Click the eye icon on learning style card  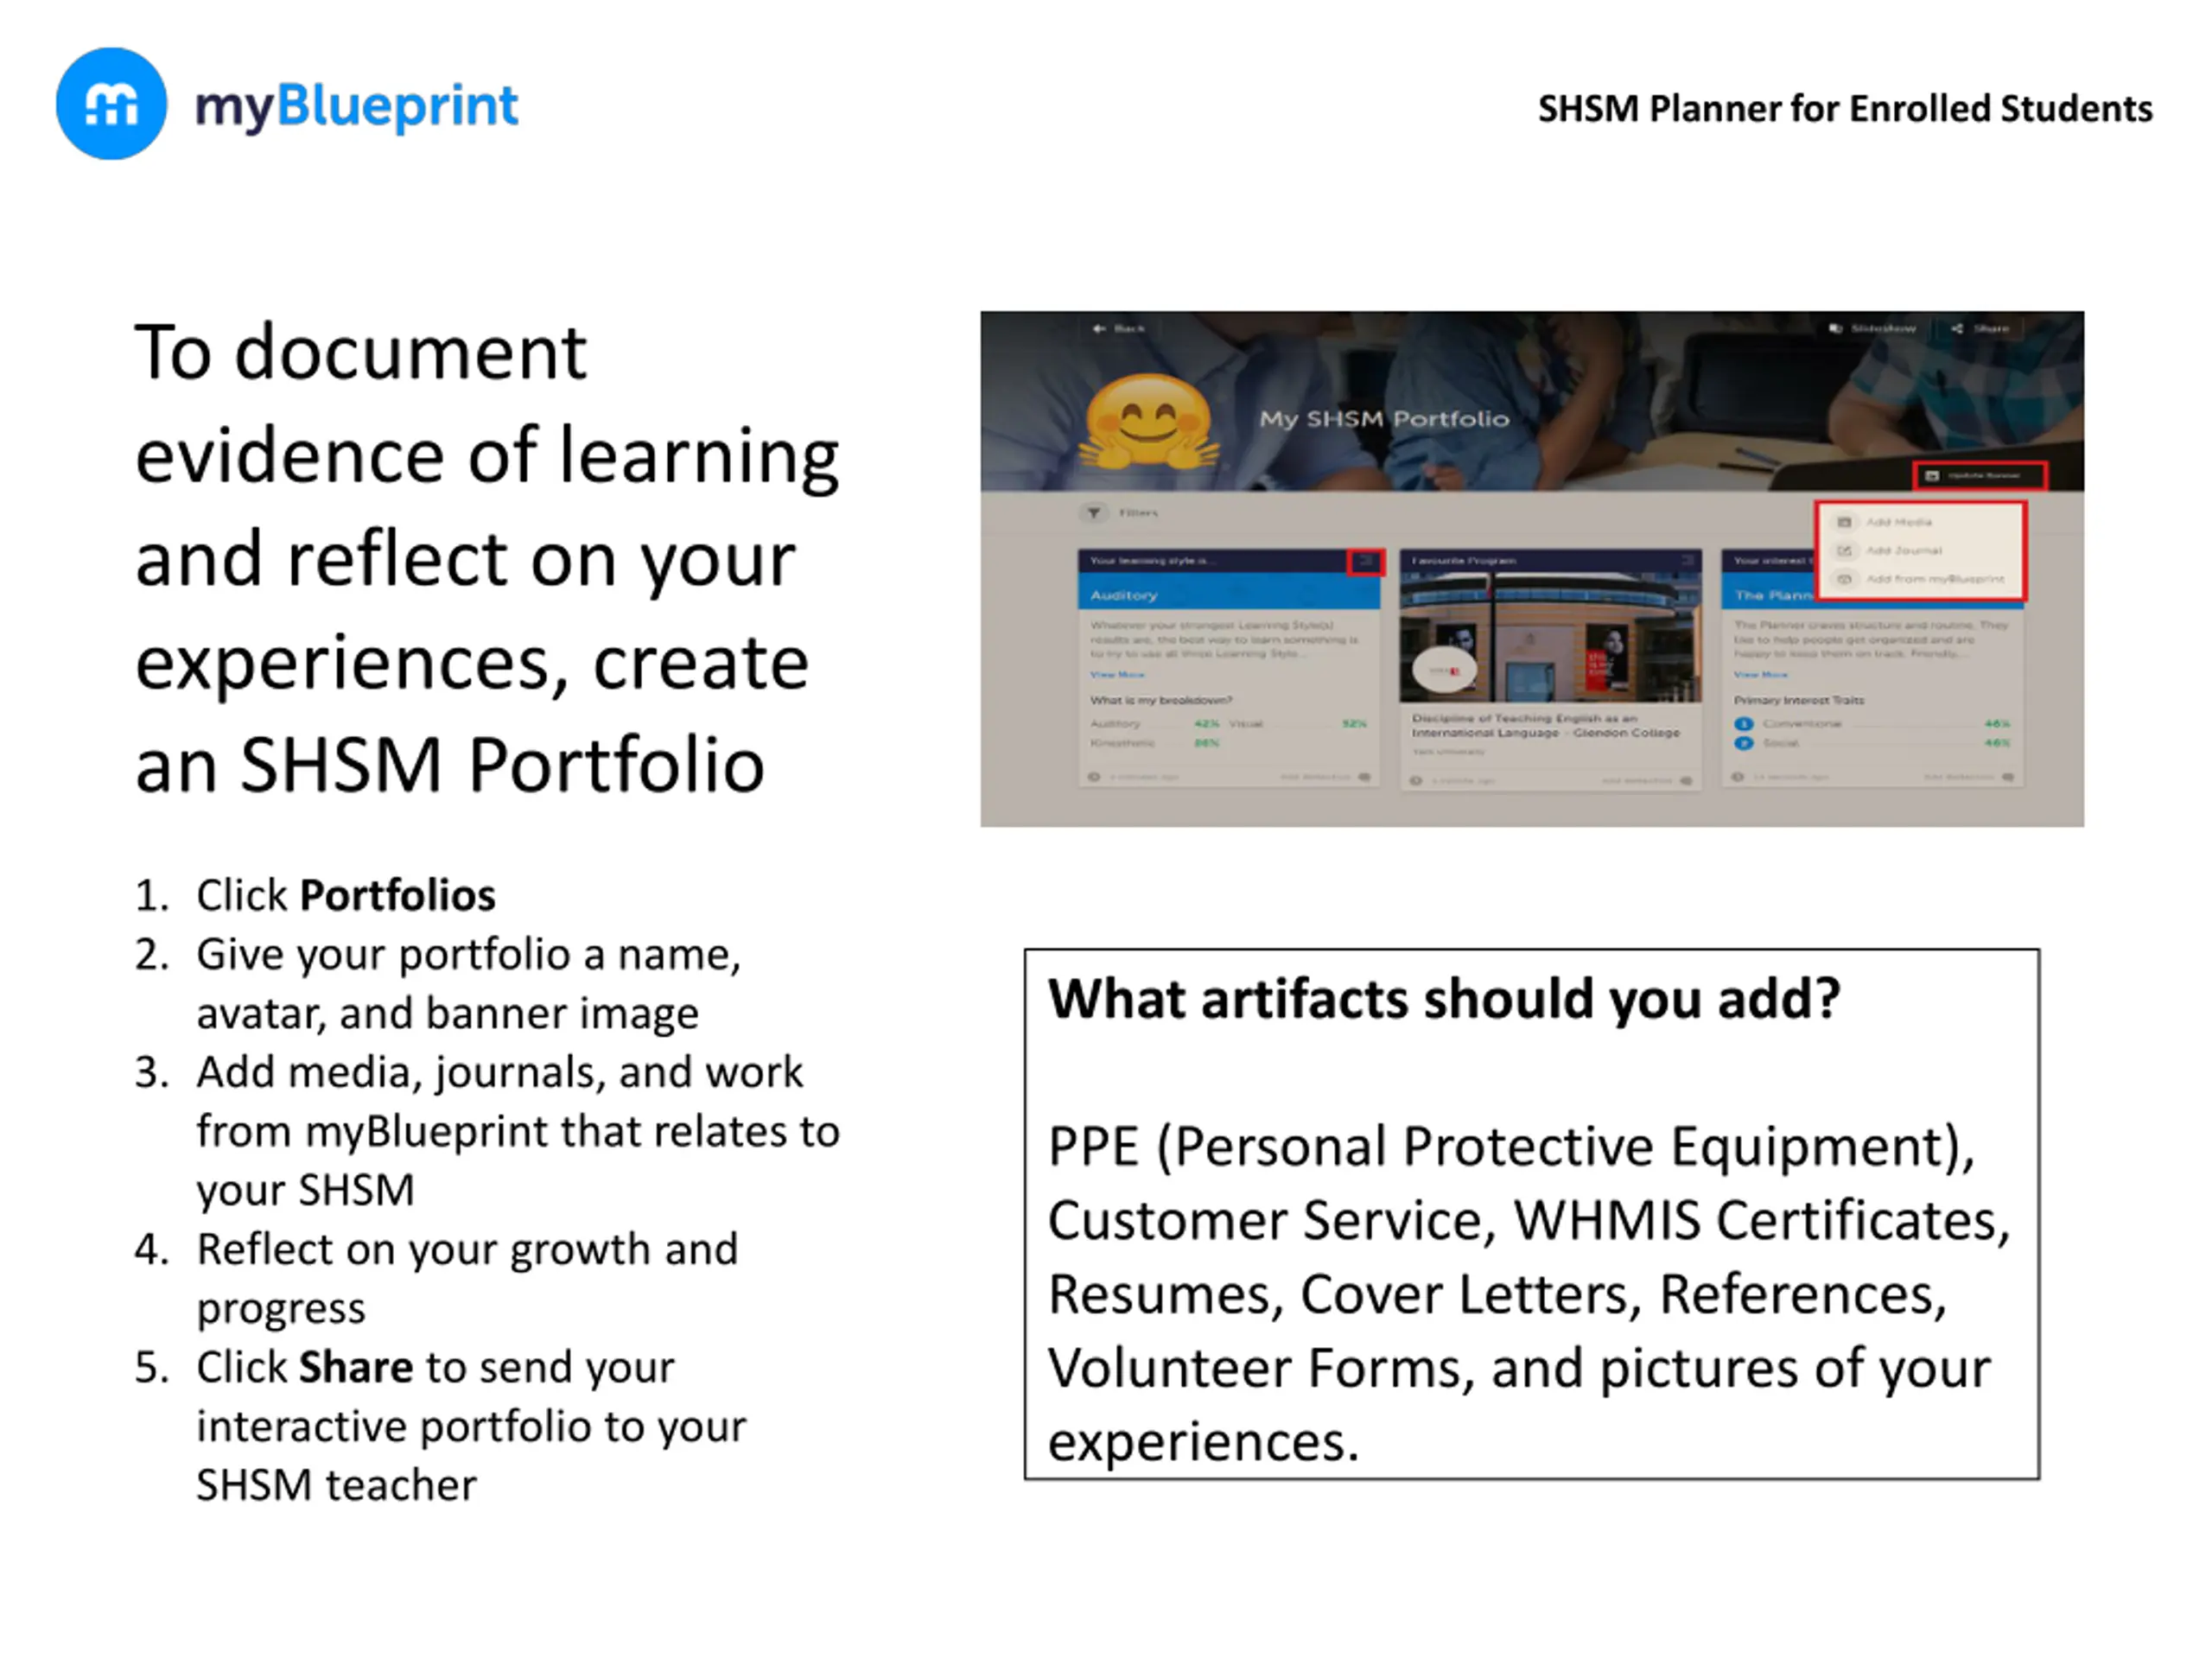(1094, 777)
